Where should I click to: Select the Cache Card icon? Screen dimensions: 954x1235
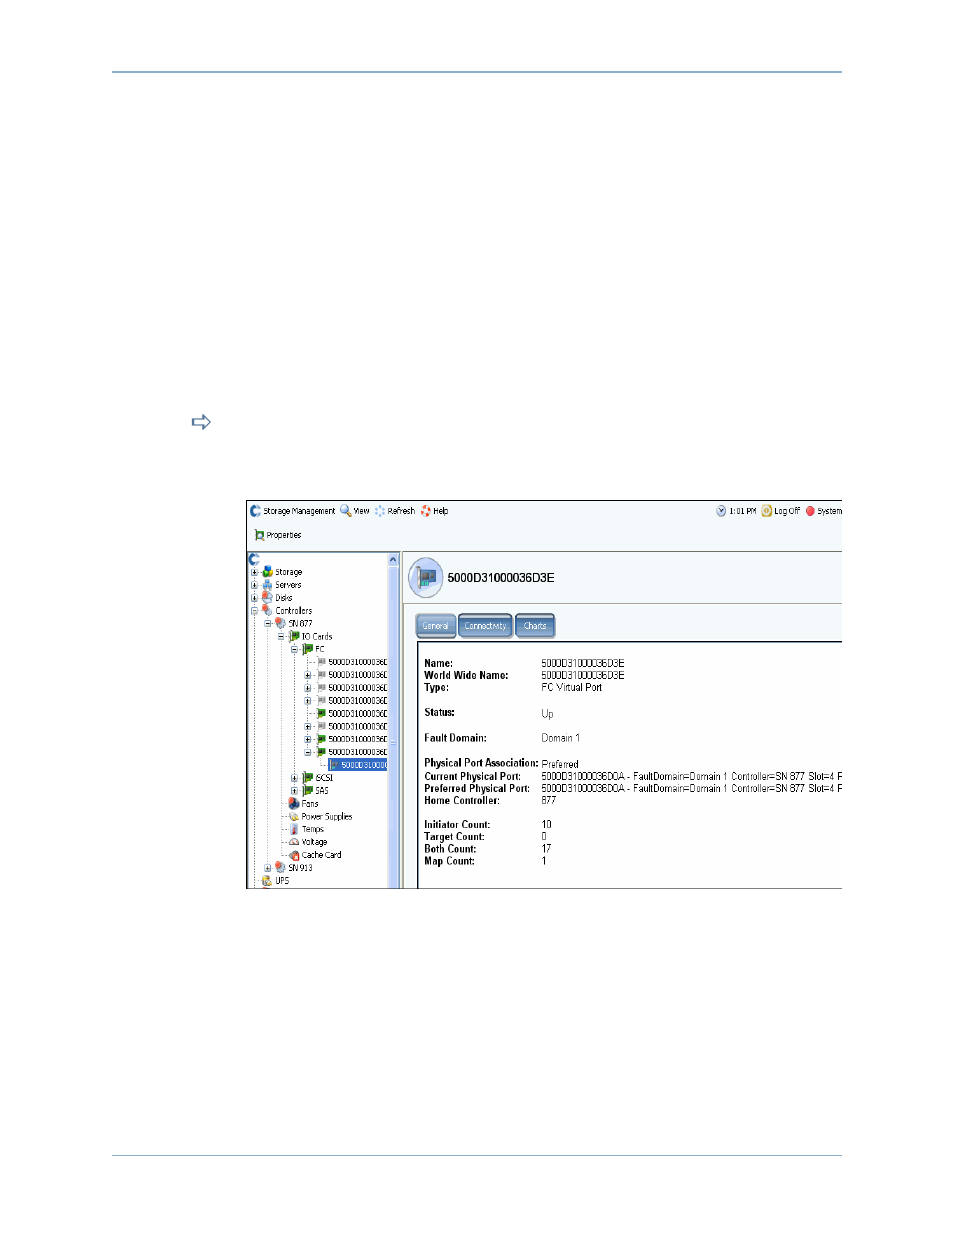click(x=294, y=855)
